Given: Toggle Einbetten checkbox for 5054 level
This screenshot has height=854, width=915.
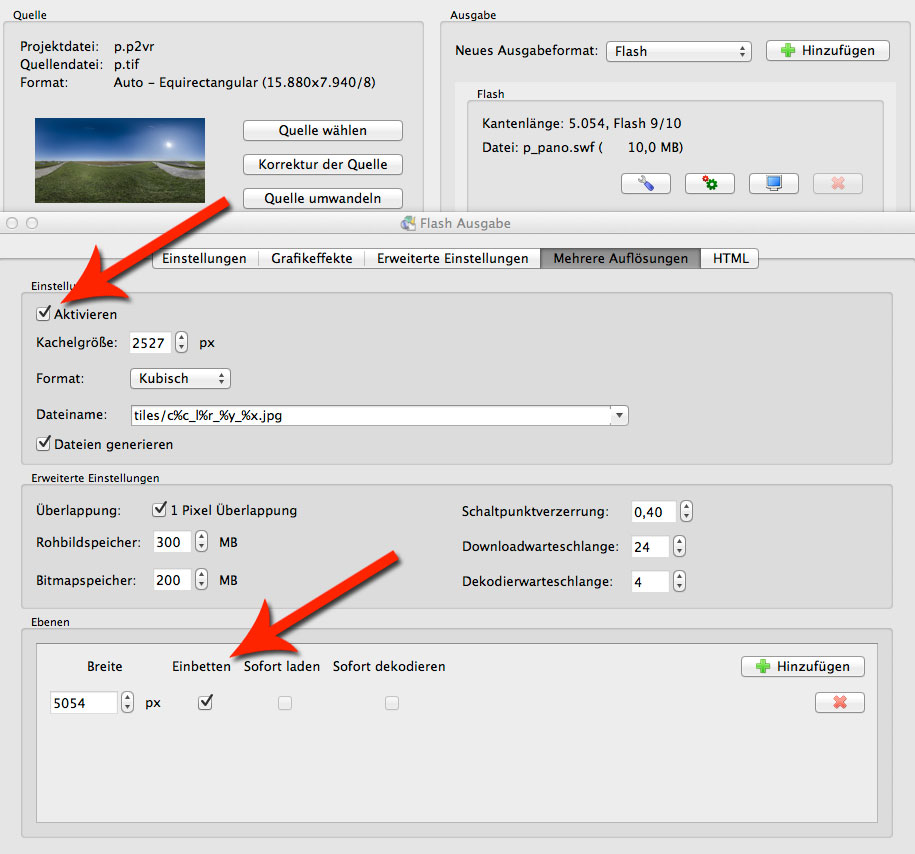Looking at the screenshot, I should pos(206,703).
